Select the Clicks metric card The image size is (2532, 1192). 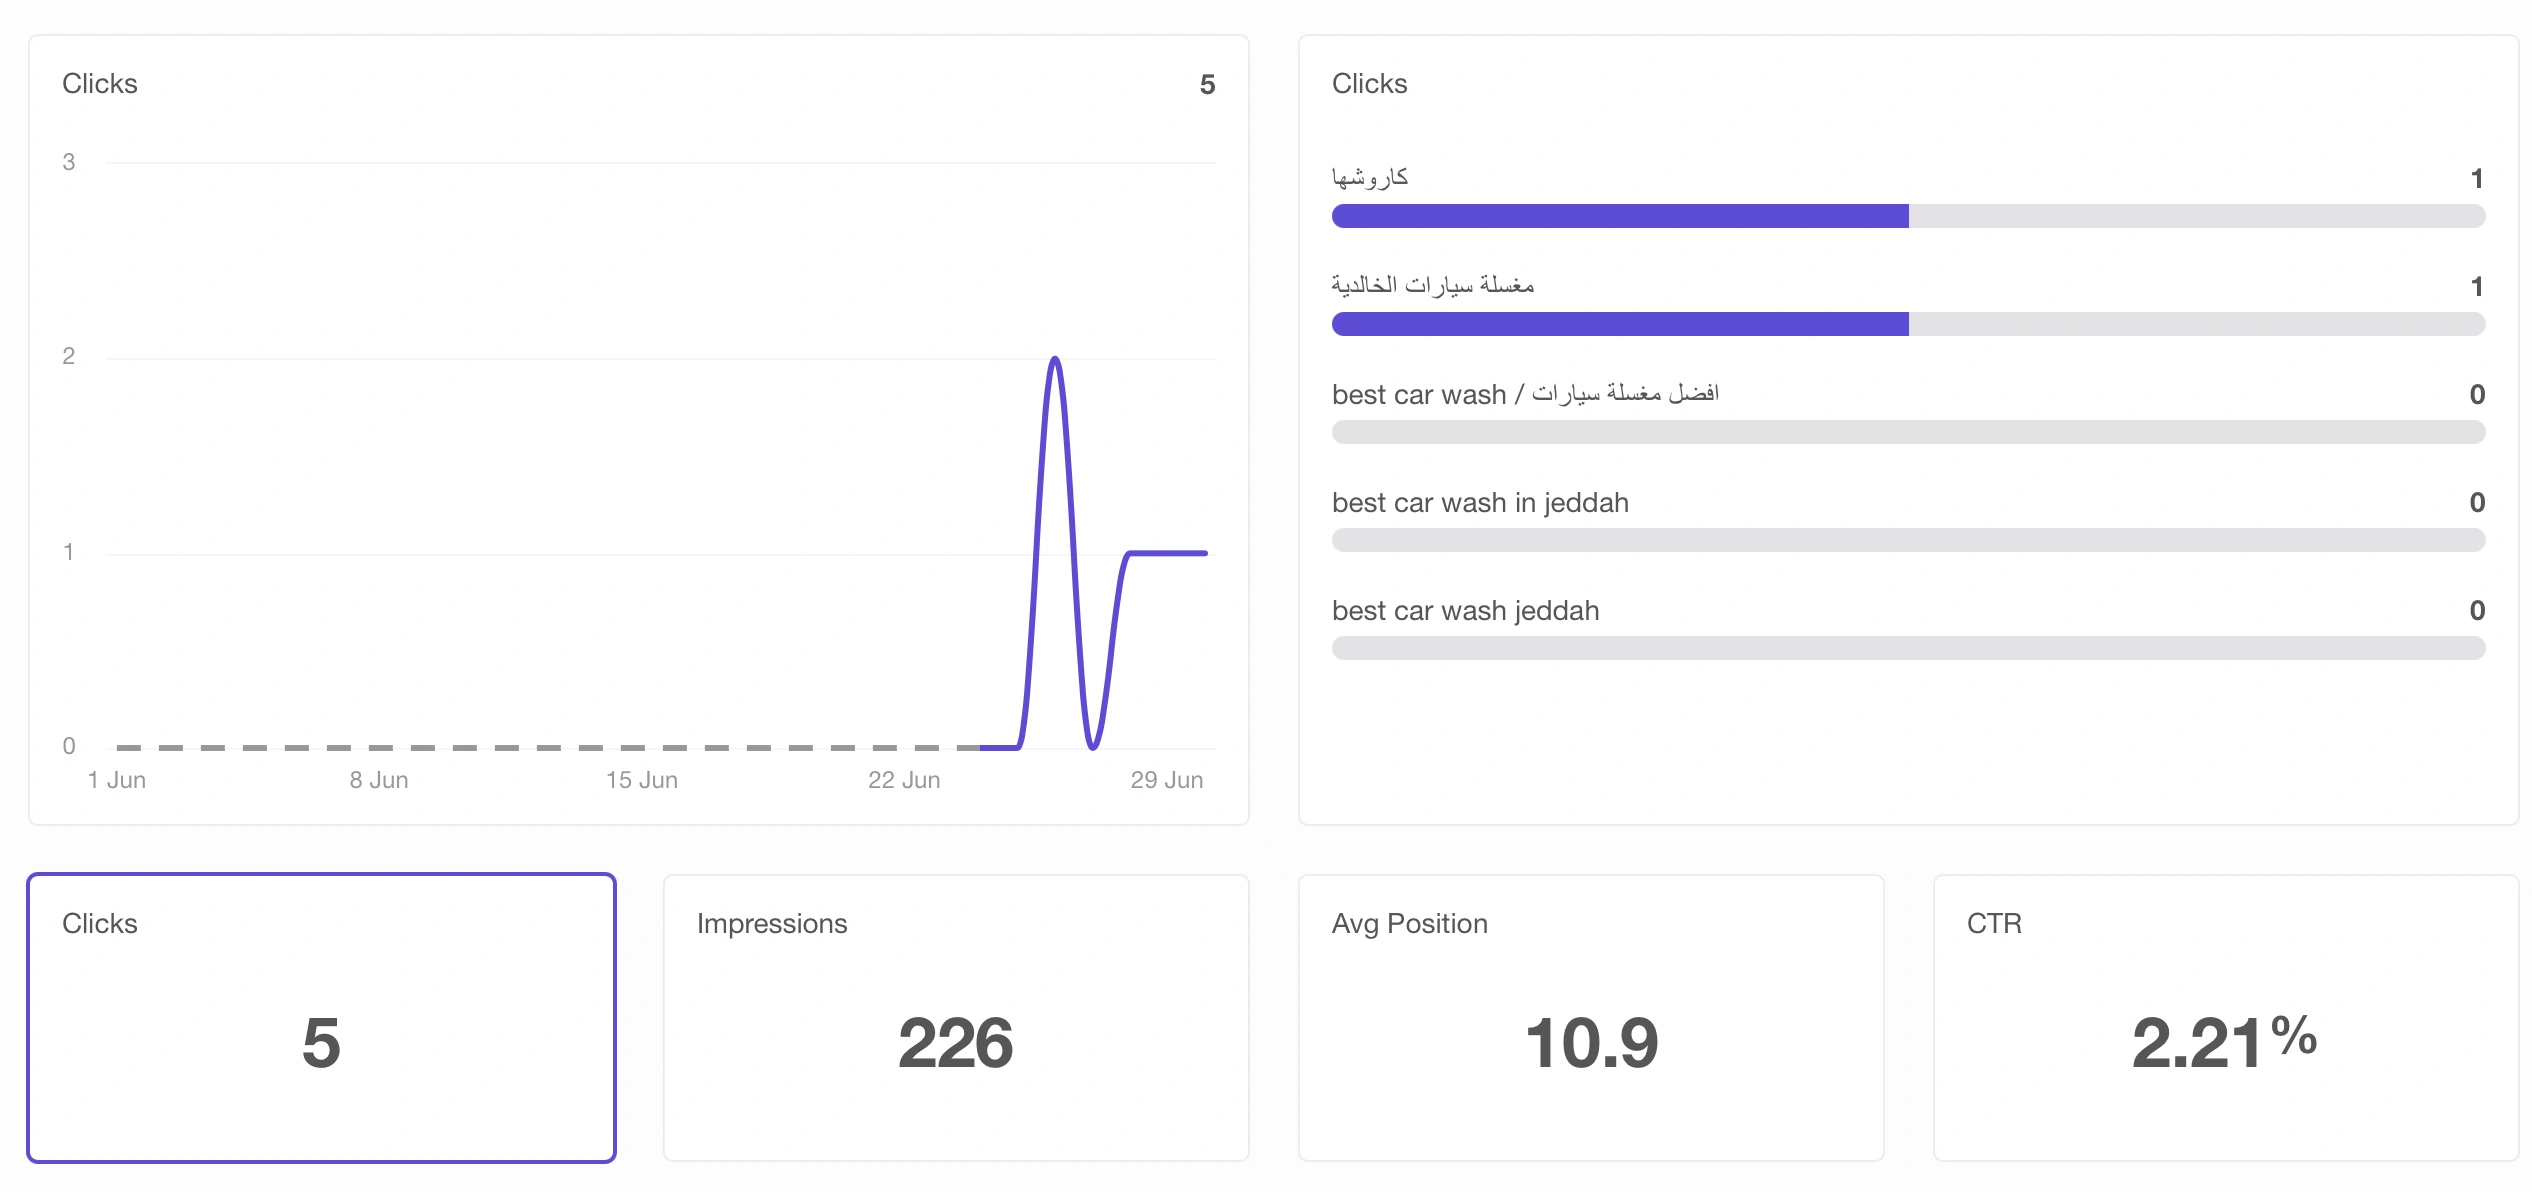321,1018
